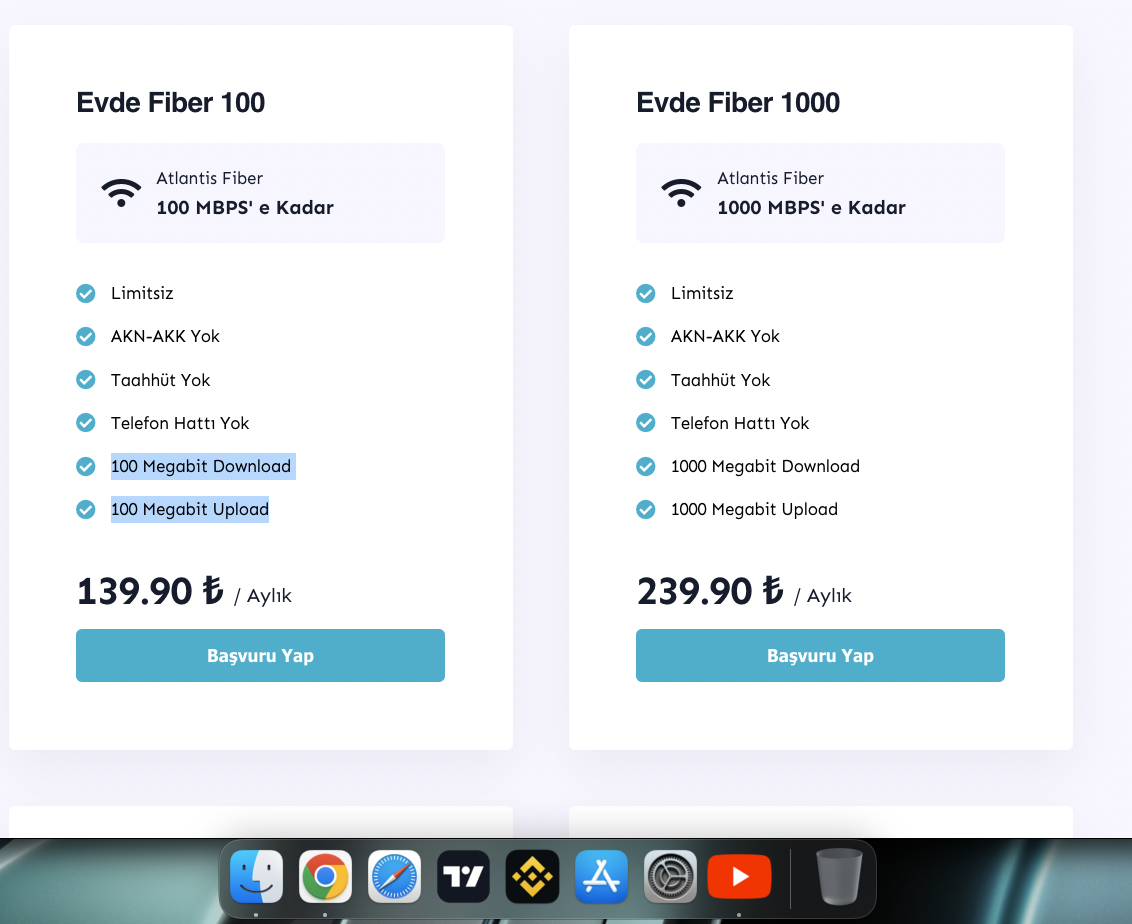The height and width of the screenshot is (924, 1132).
Task: Click the Evde Fiber 1000 plan heading
Action: pyautogui.click(x=738, y=103)
